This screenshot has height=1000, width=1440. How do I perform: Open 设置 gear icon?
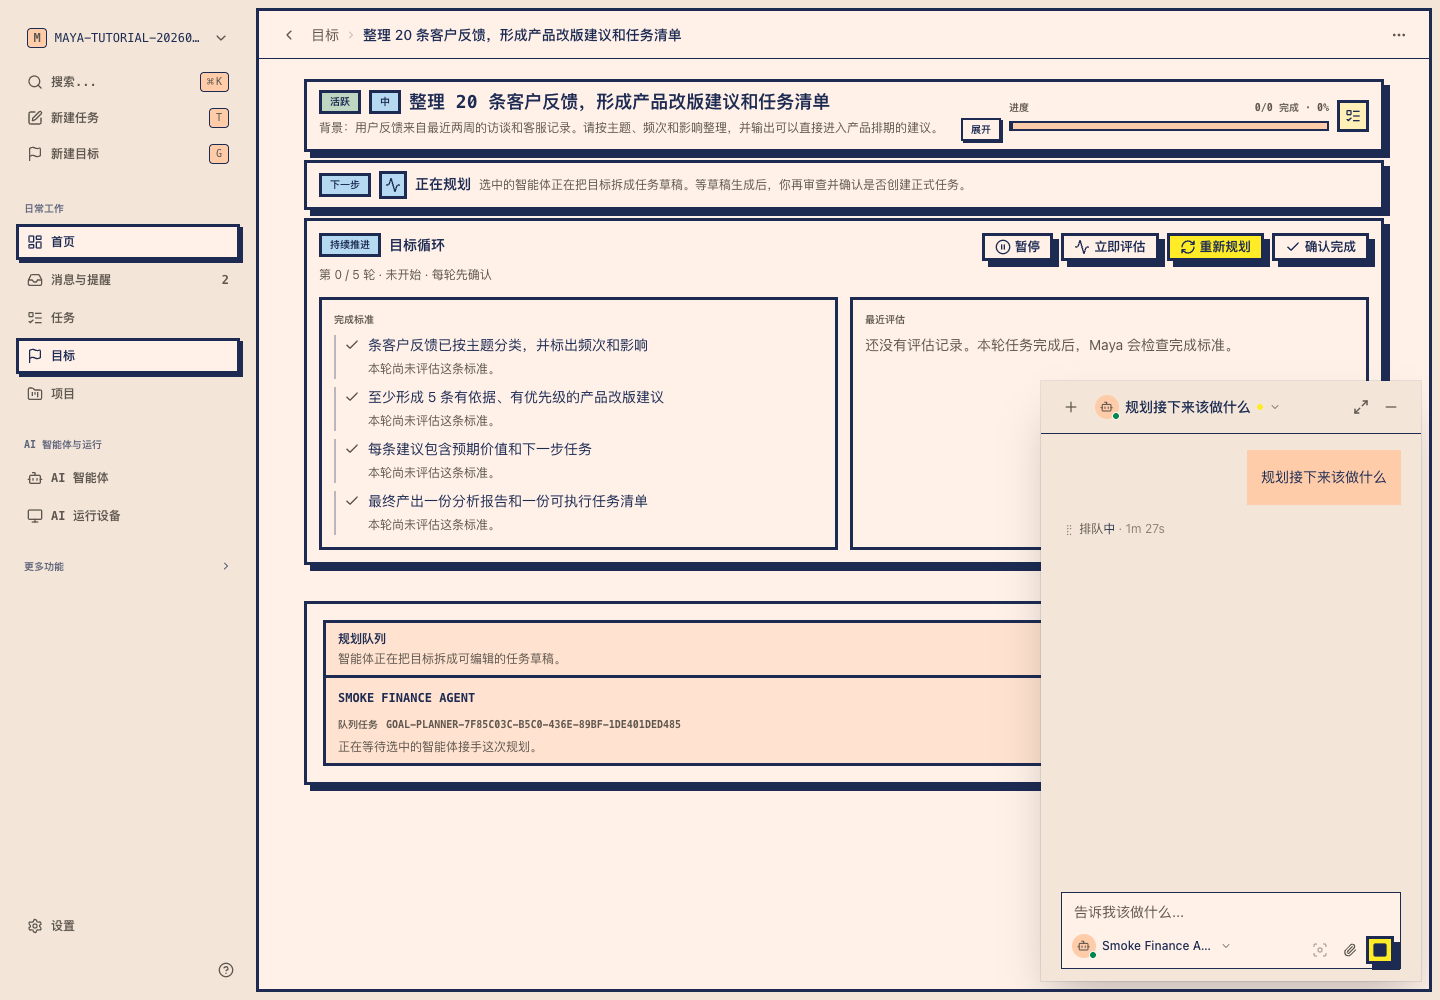[35, 926]
